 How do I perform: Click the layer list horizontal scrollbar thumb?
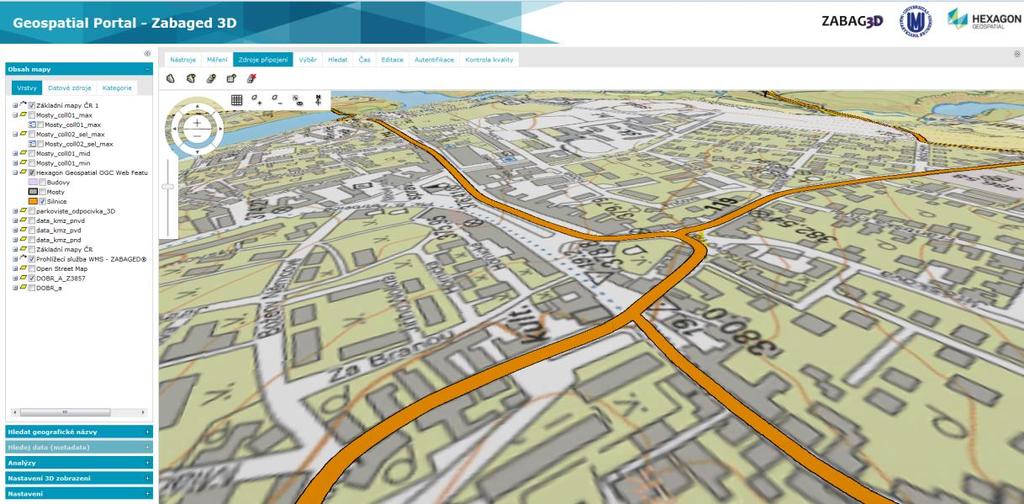(65, 413)
